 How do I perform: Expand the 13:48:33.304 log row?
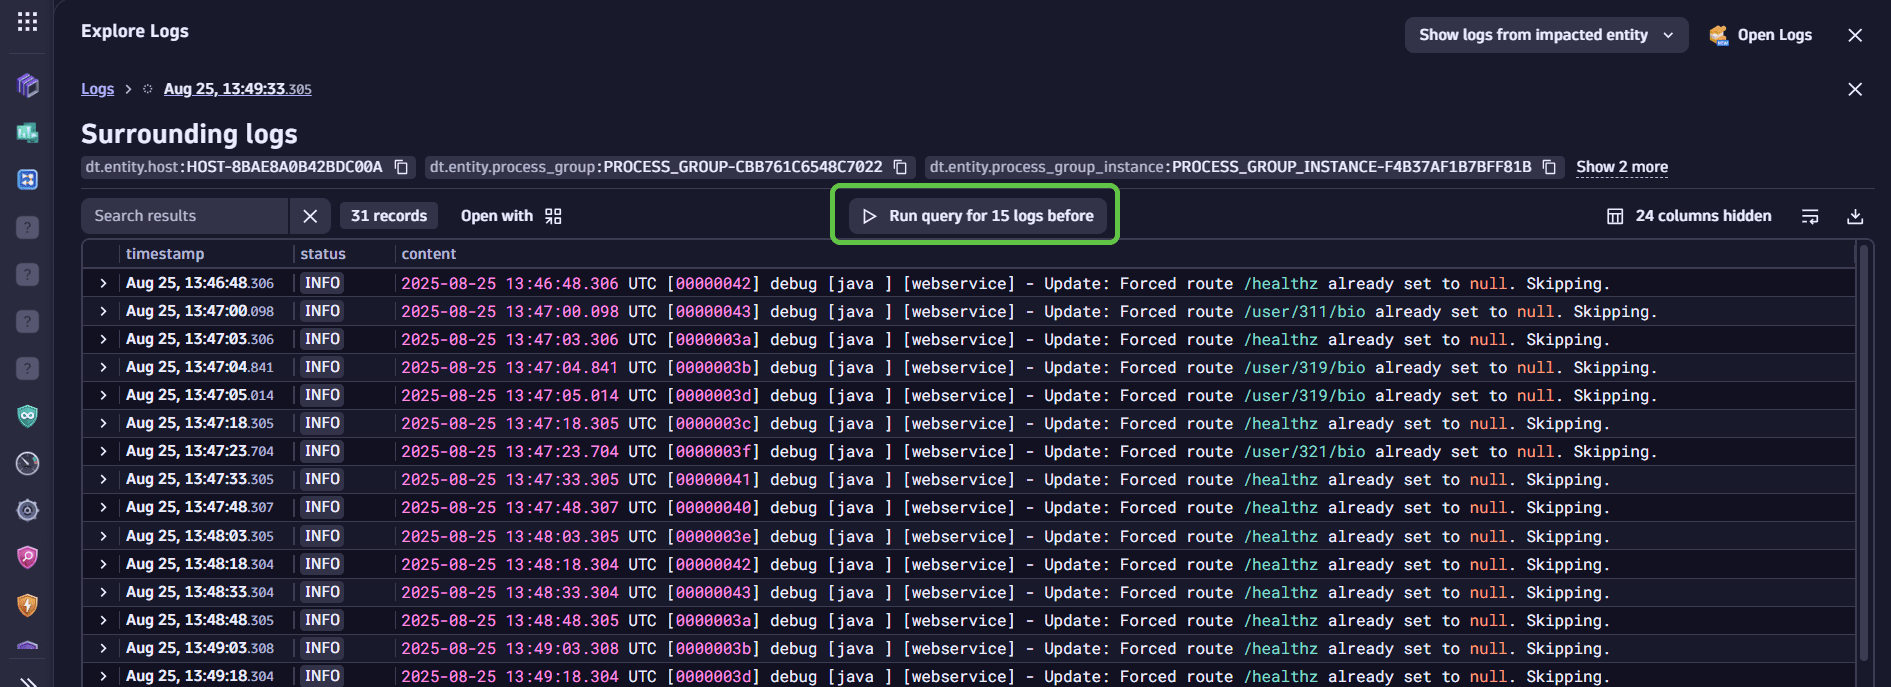(103, 592)
